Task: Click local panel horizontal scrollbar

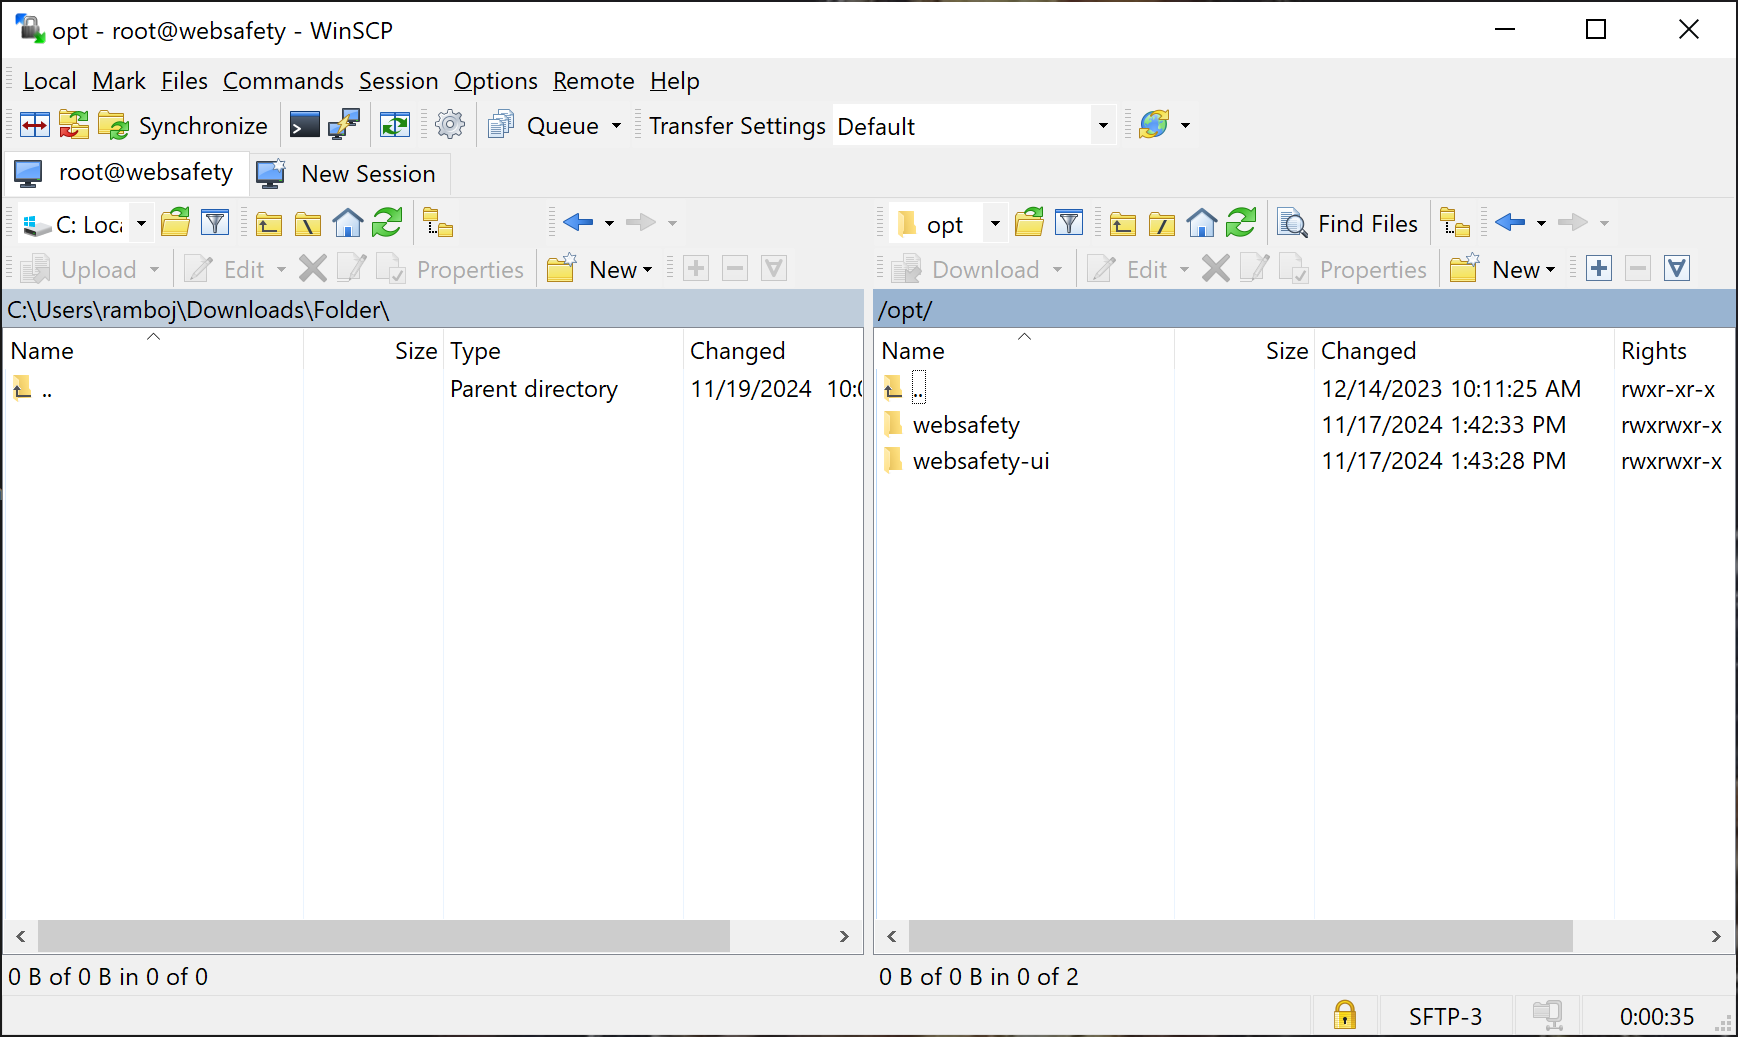Action: click(x=384, y=936)
